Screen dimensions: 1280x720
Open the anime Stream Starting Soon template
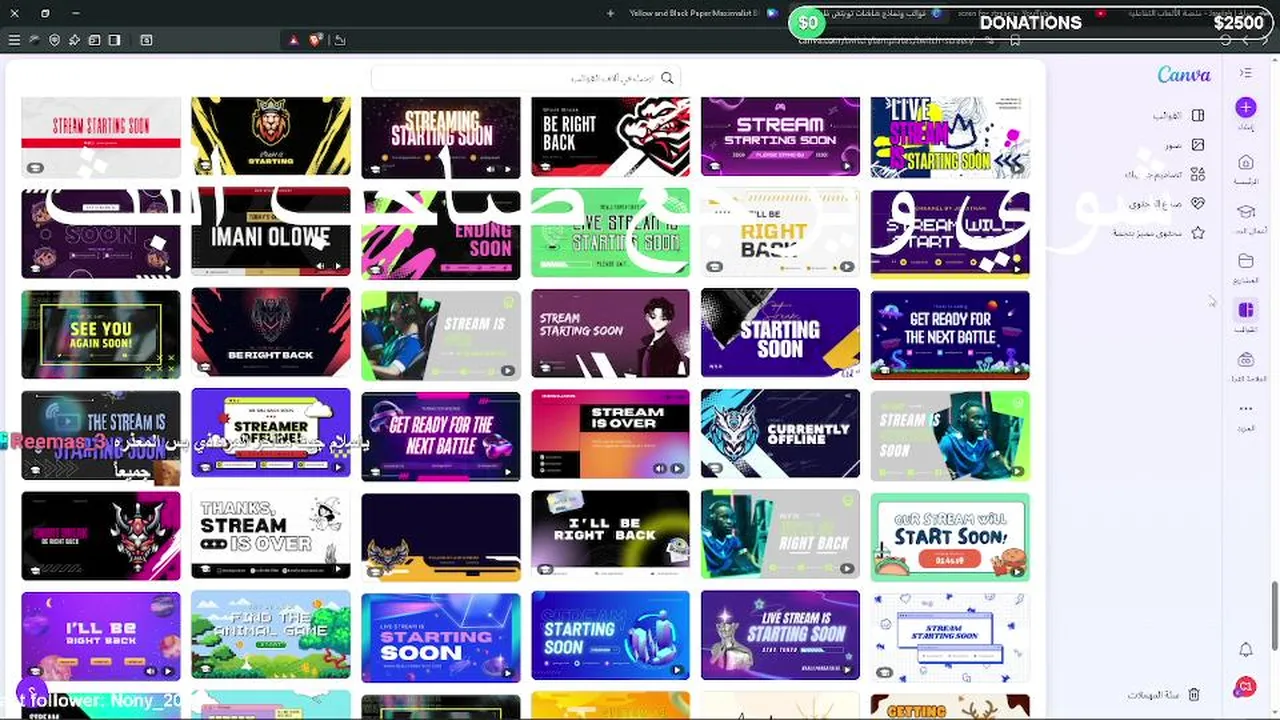(610, 334)
